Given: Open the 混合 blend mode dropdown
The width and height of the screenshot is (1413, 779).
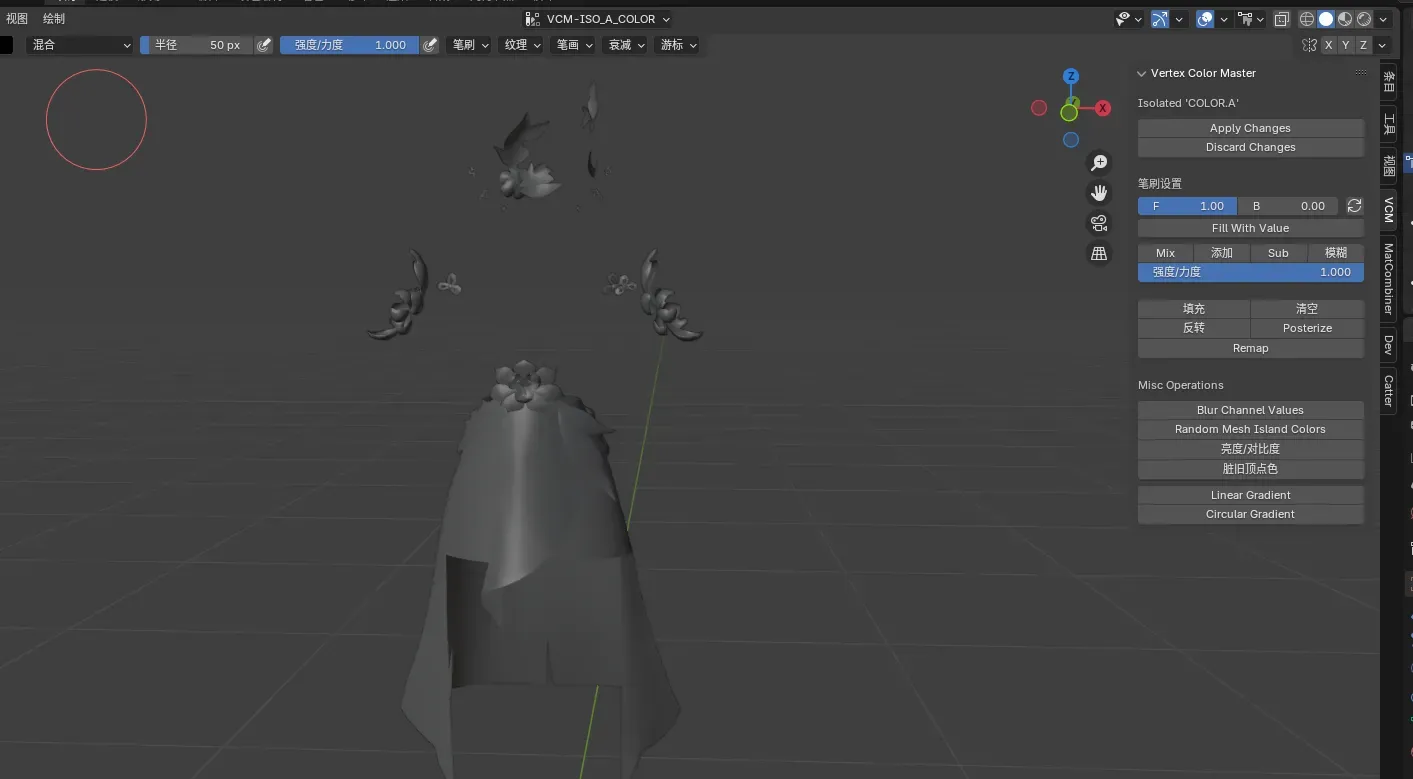Looking at the screenshot, I should (80, 45).
